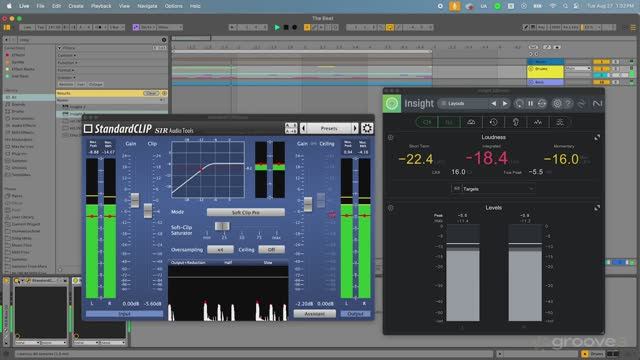This screenshot has height=360, width=640.
Task: Expand the Filters disclosure triangle
Action: [x=59, y=48]
